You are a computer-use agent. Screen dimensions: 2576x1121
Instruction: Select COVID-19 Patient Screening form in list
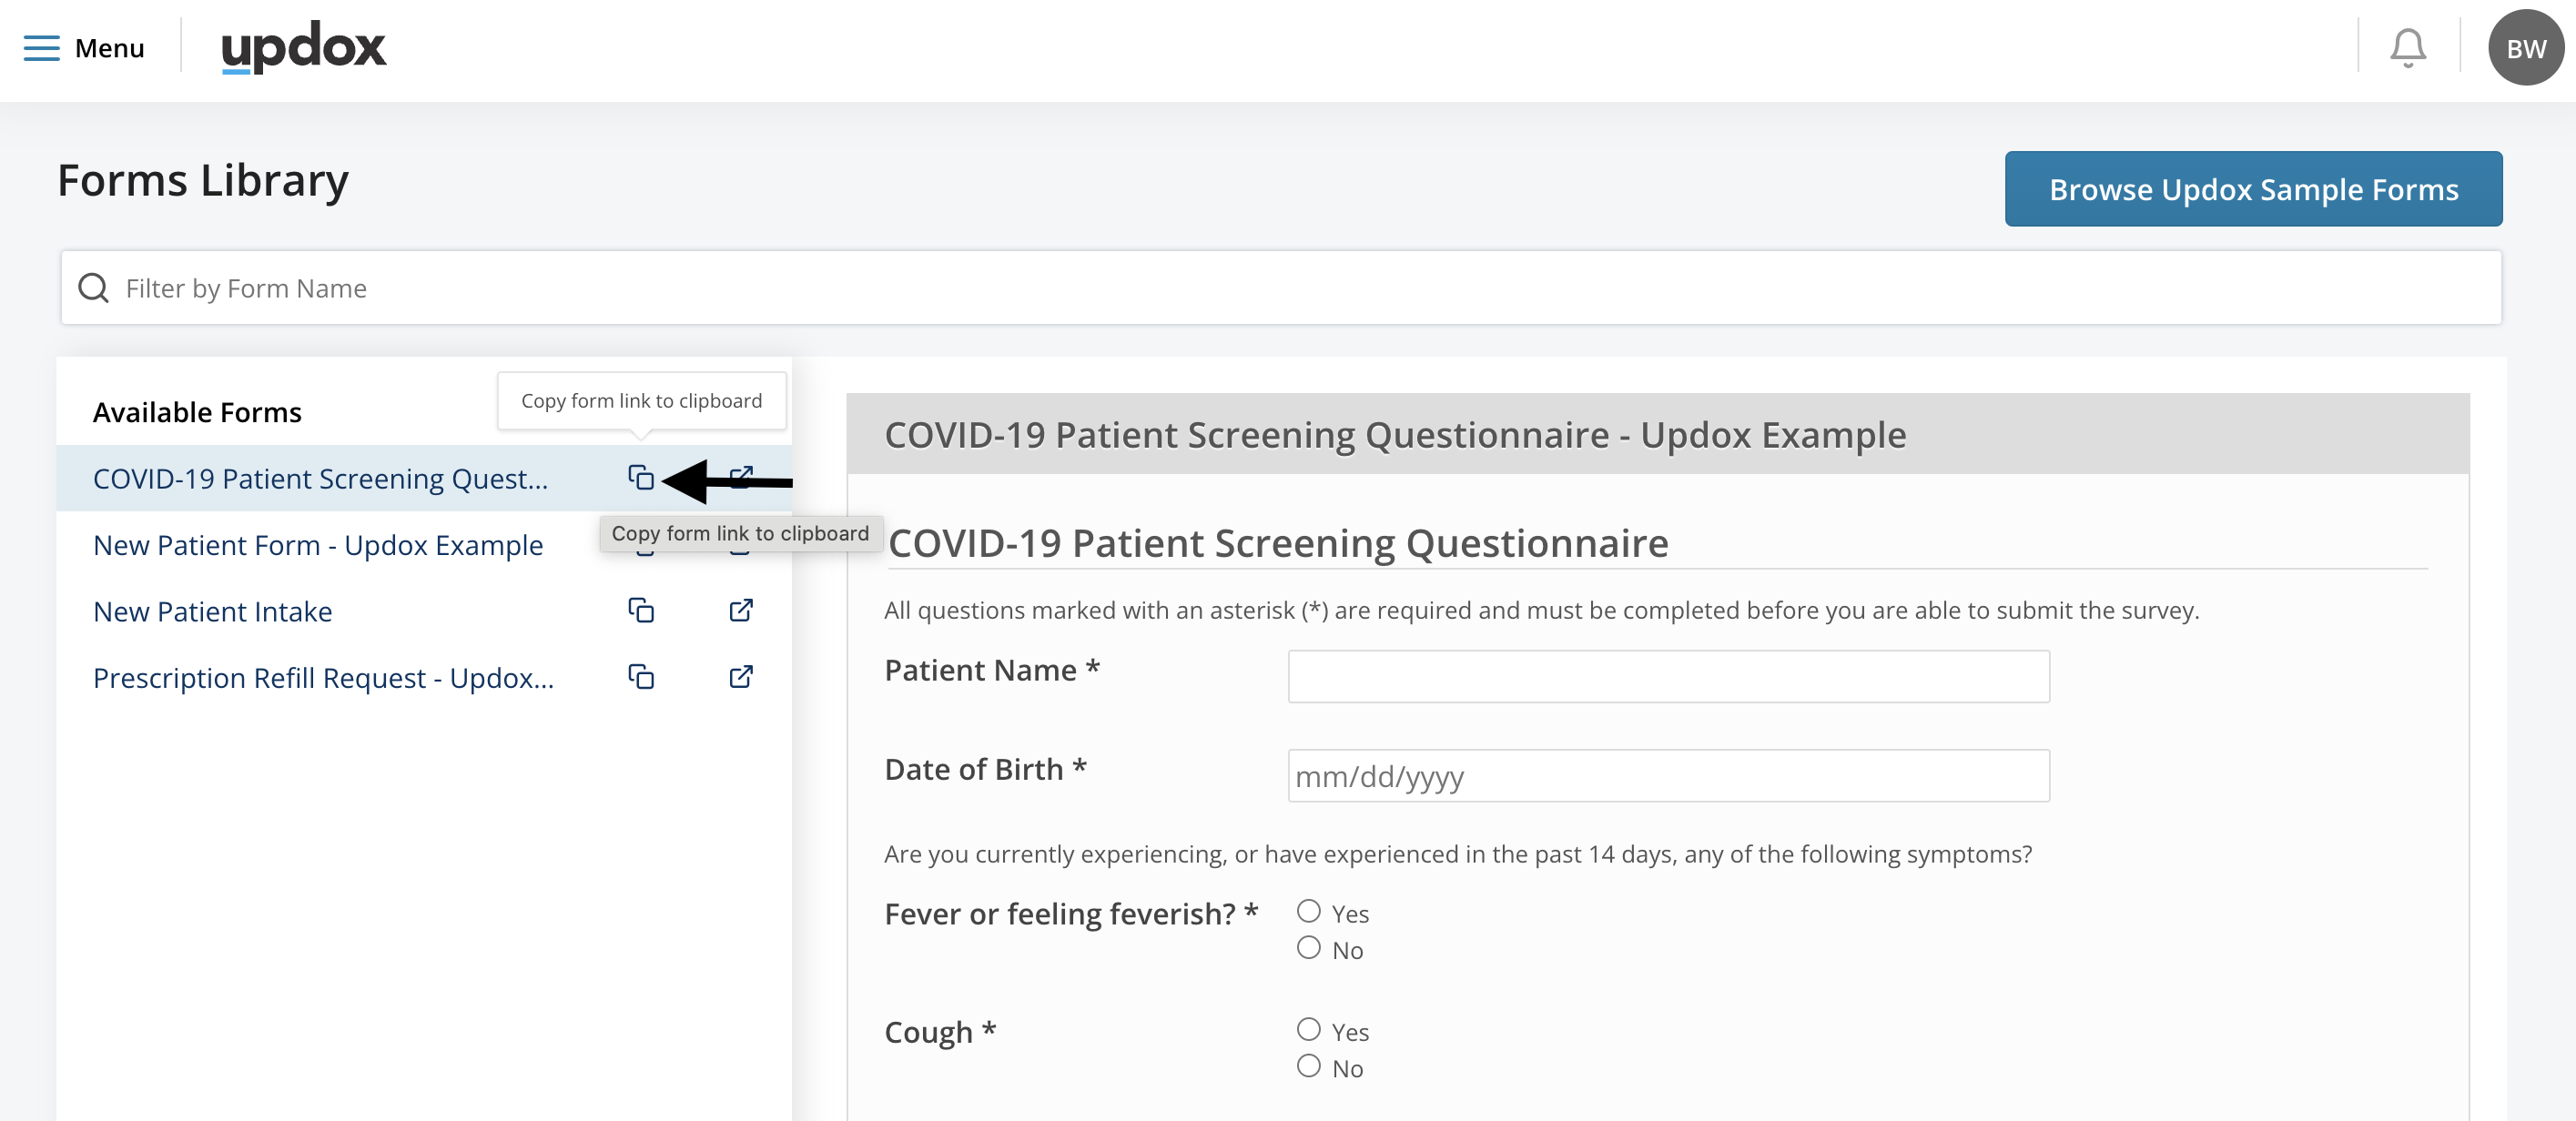point(320,479)
